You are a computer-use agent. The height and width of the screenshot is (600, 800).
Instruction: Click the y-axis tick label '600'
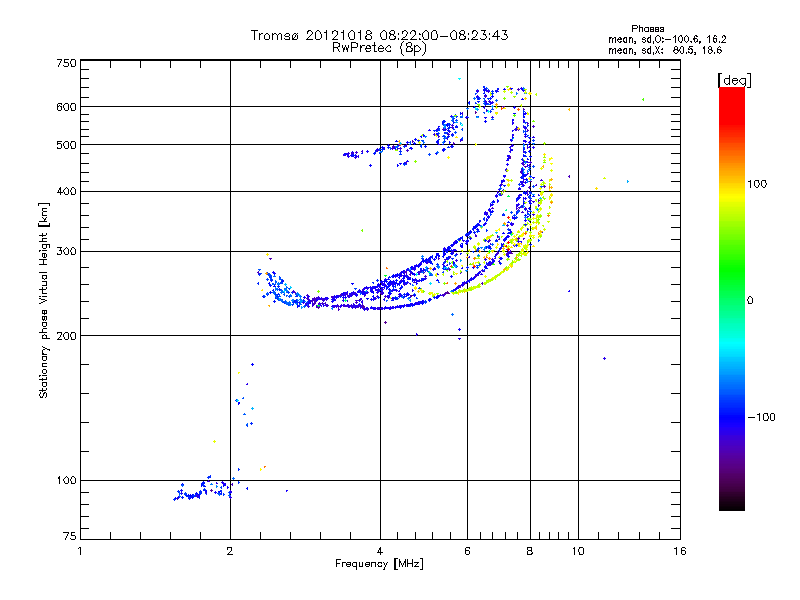pyautogui.click(x=67, y=107)
